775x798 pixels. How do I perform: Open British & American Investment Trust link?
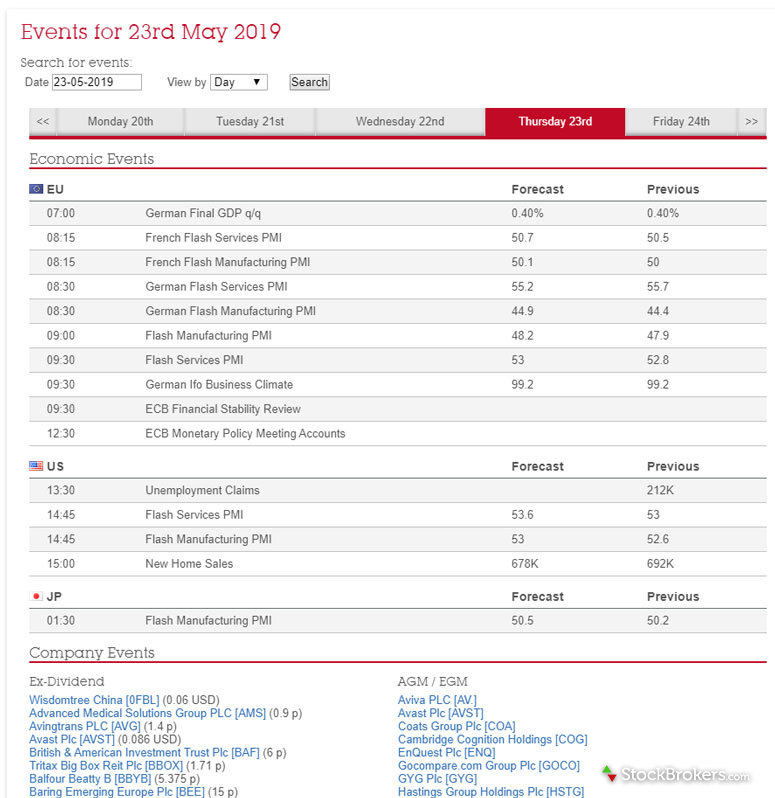144,753
